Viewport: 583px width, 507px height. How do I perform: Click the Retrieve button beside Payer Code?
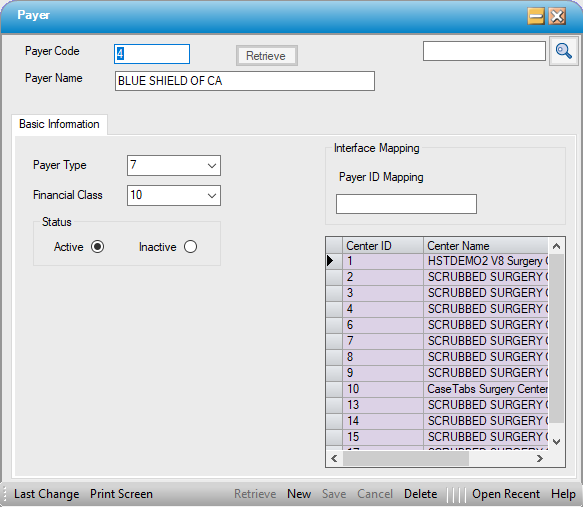point(267,56)
